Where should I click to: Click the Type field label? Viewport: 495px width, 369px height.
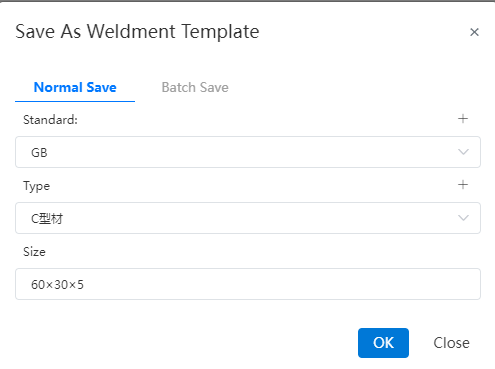pos(36,186)
